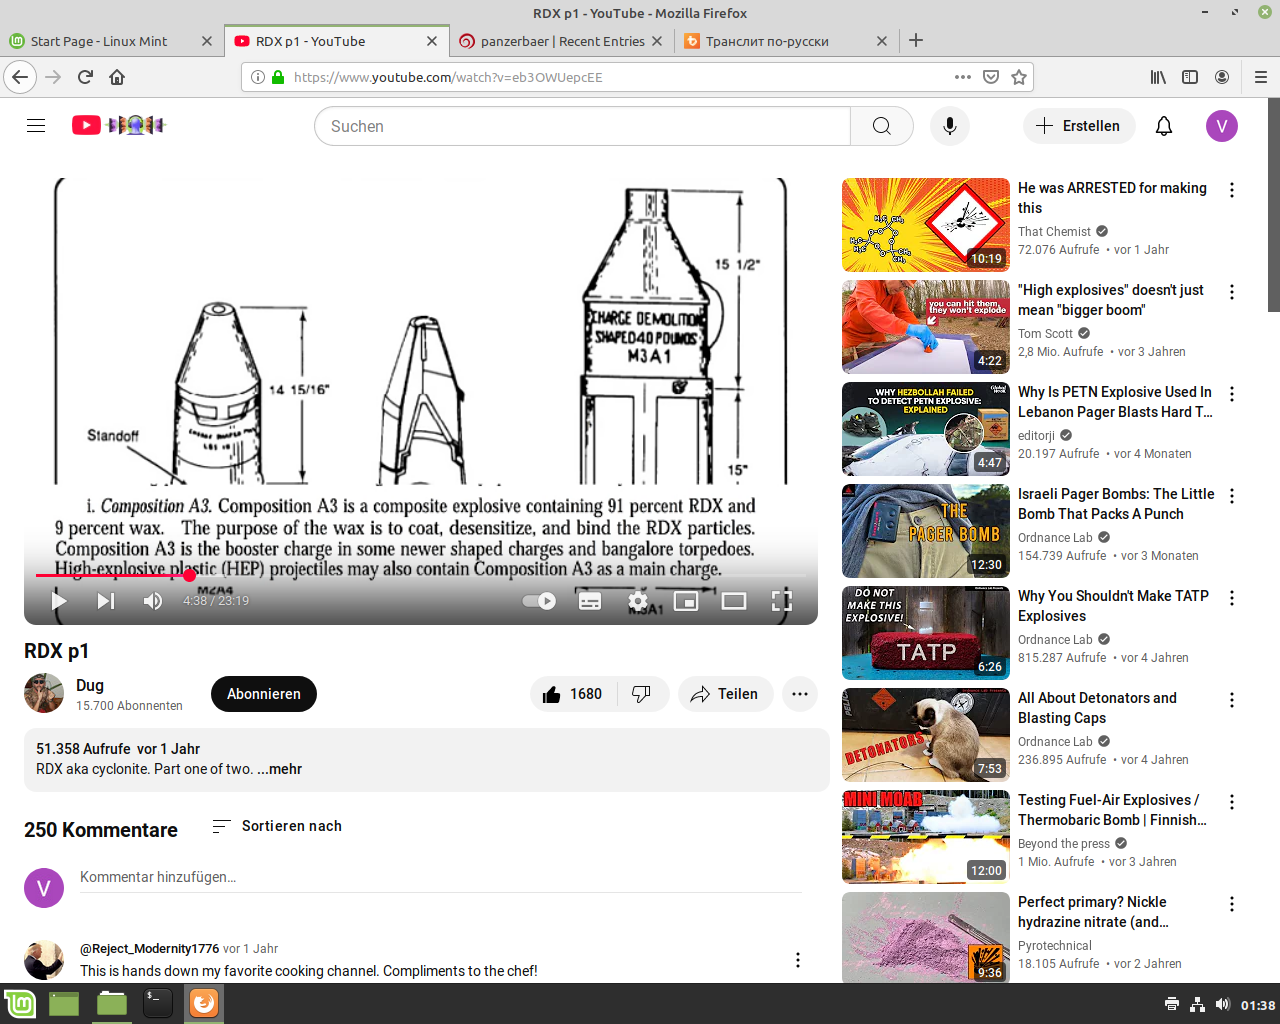Screen dimensions: 1280x1024
Task: Open the @Reject_Modernity1776 commenter profile
Action: click(149, 948)
